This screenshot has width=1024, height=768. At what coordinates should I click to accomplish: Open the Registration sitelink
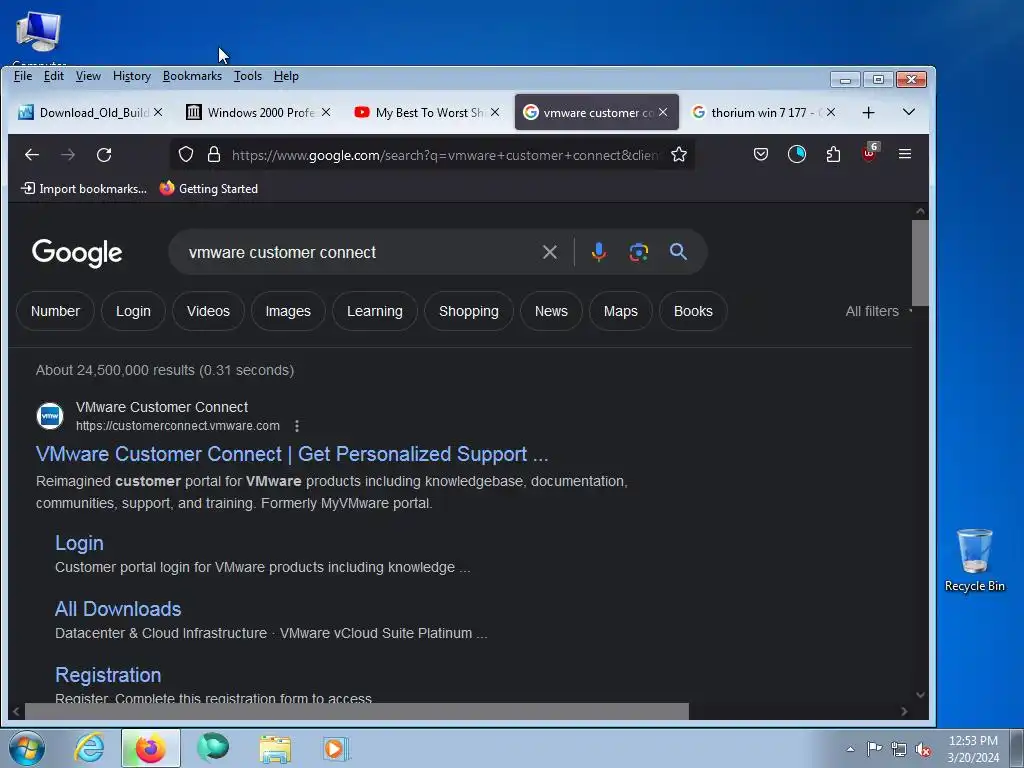point(108,675)
